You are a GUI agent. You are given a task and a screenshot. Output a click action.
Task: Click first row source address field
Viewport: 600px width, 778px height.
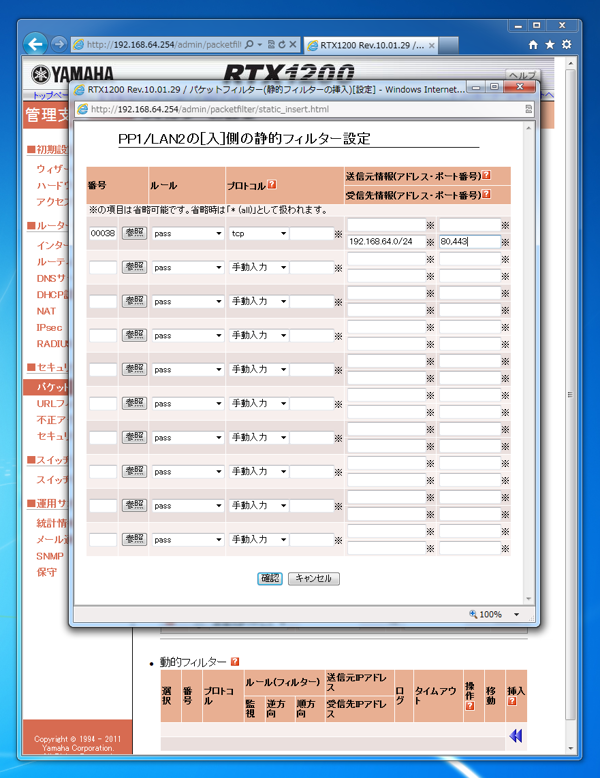point(387,225)
